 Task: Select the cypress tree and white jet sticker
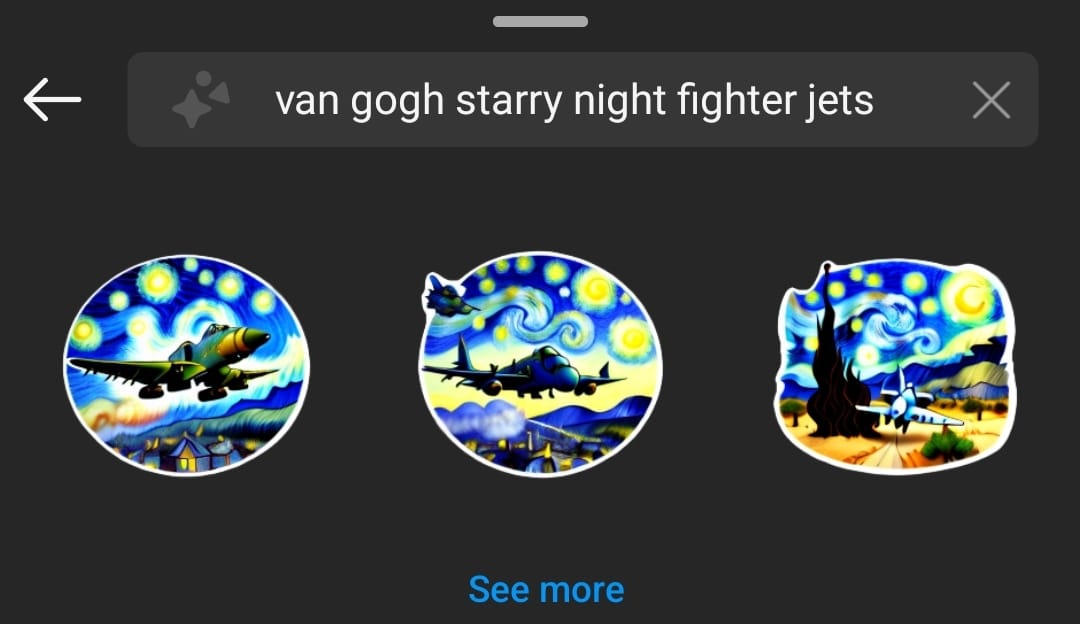click(894, 366)
